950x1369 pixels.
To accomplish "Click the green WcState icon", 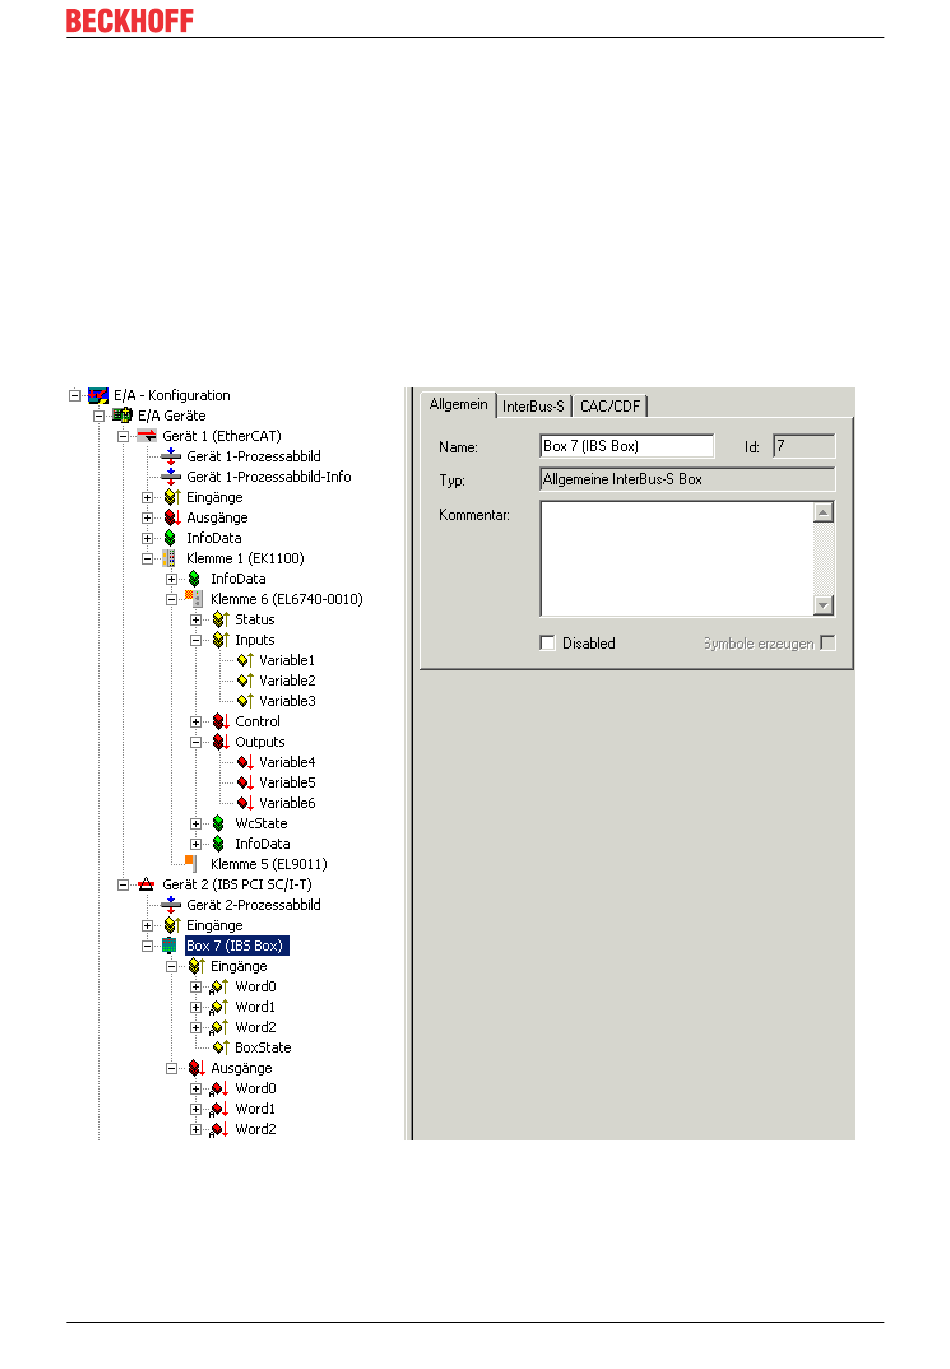I will [x=218, y=824].
